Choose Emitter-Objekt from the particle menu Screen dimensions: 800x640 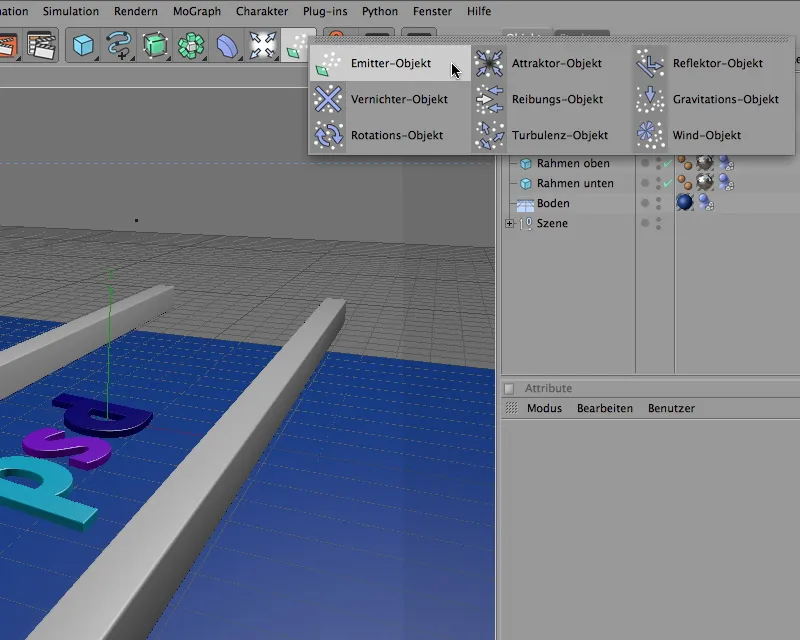(390, 63)
